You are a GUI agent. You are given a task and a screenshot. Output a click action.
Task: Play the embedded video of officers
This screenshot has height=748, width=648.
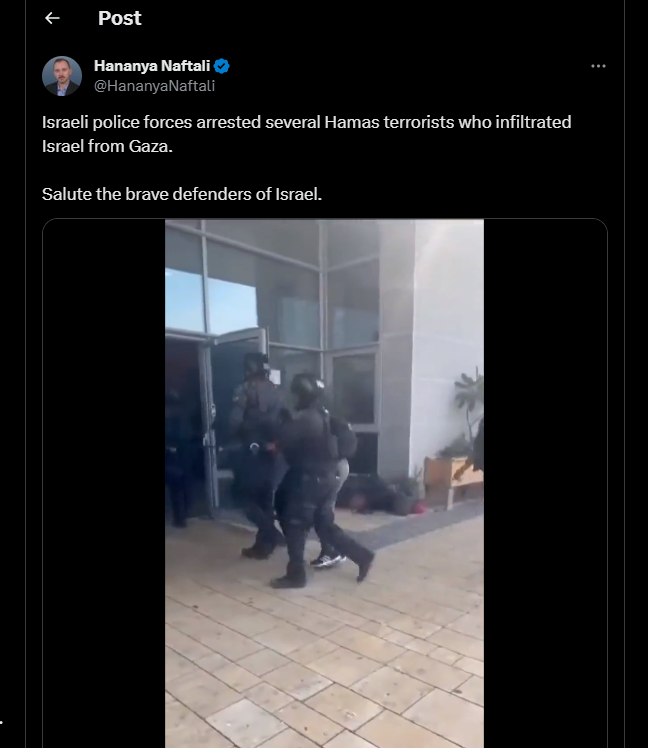pos(324,483)
